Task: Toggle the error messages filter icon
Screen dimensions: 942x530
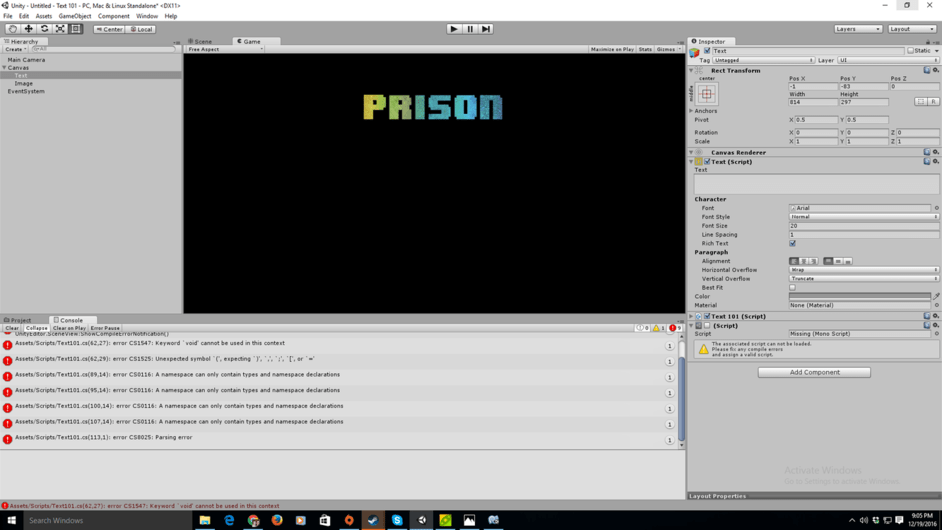Action: (x=675, y=328)
